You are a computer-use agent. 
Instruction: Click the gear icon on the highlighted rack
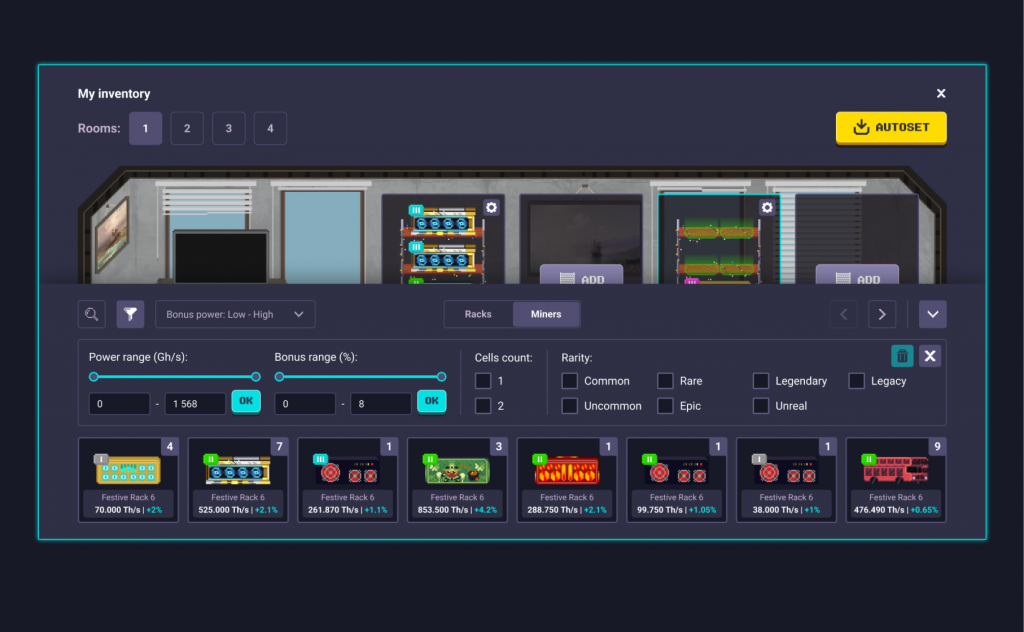(x=767, y=206)
